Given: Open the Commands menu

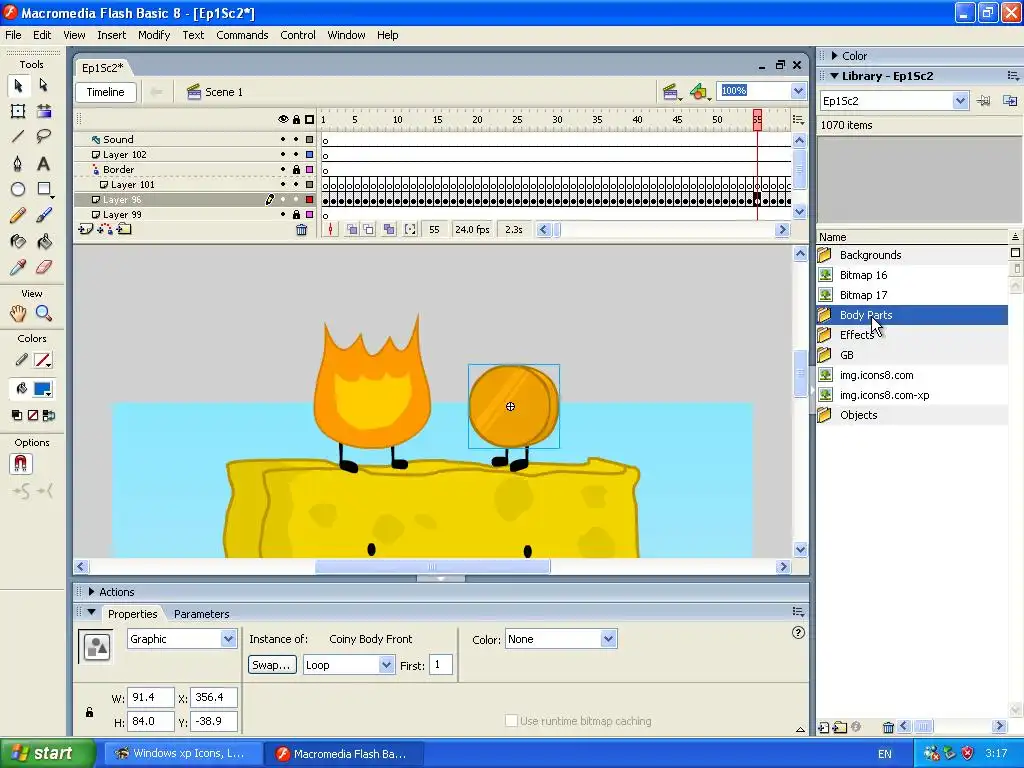Looking at the screenshot, I should [242, 35].
